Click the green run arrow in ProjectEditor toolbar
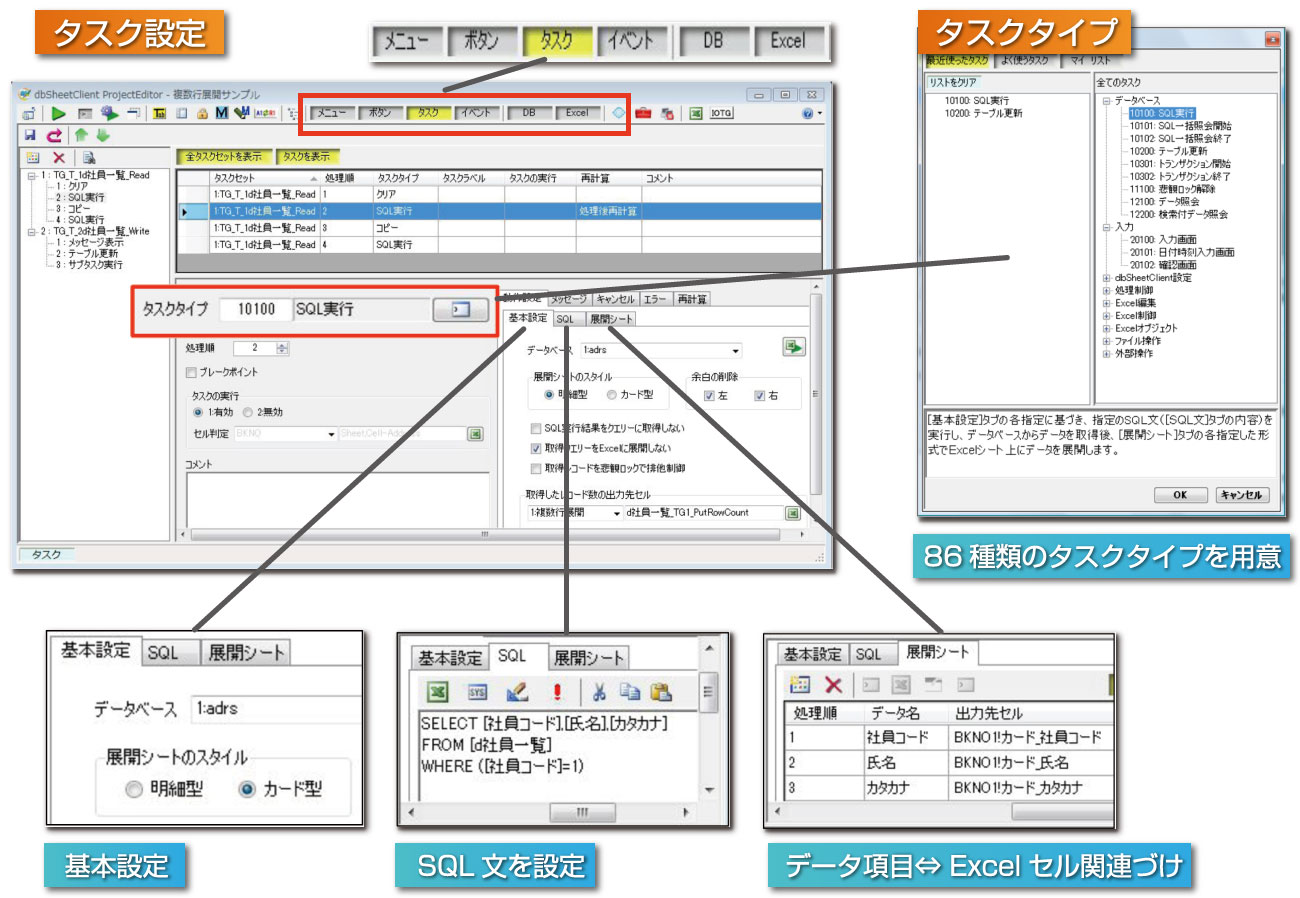Viewport: 1300px width, 898px height. (x=58, y=113)
